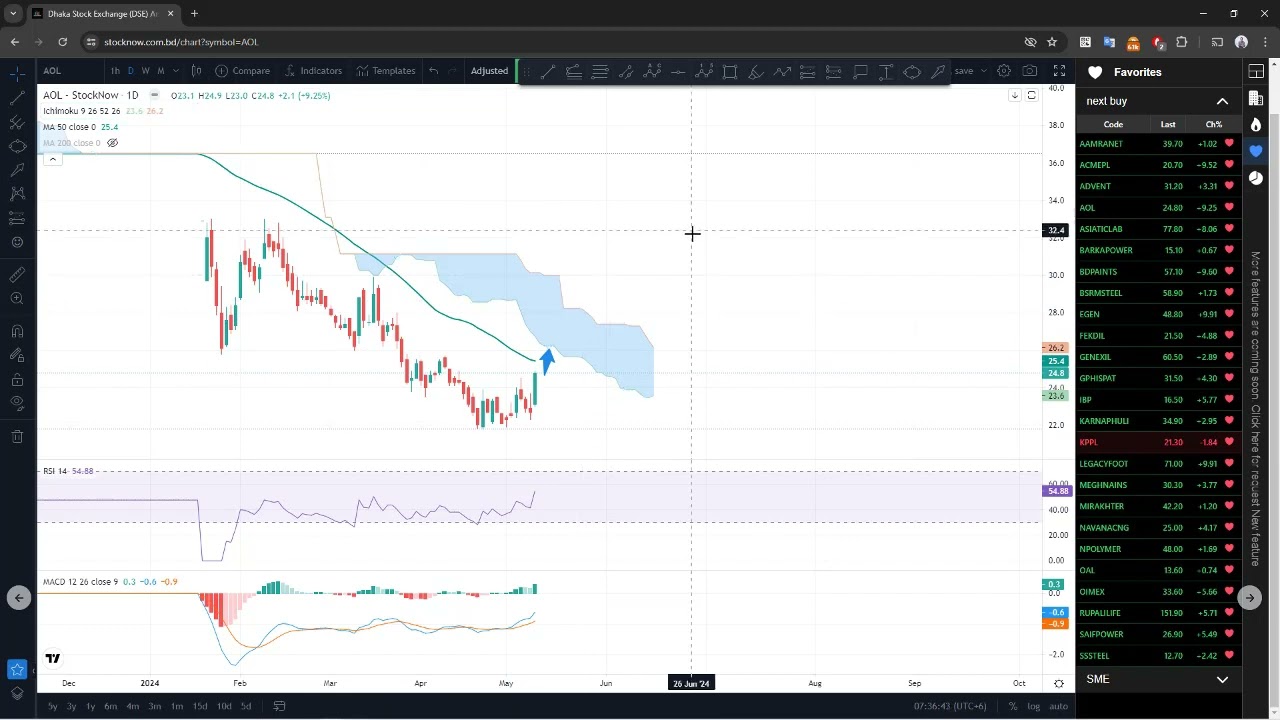Open the pie chart portfolio panel

click(x=1256, y=178)
